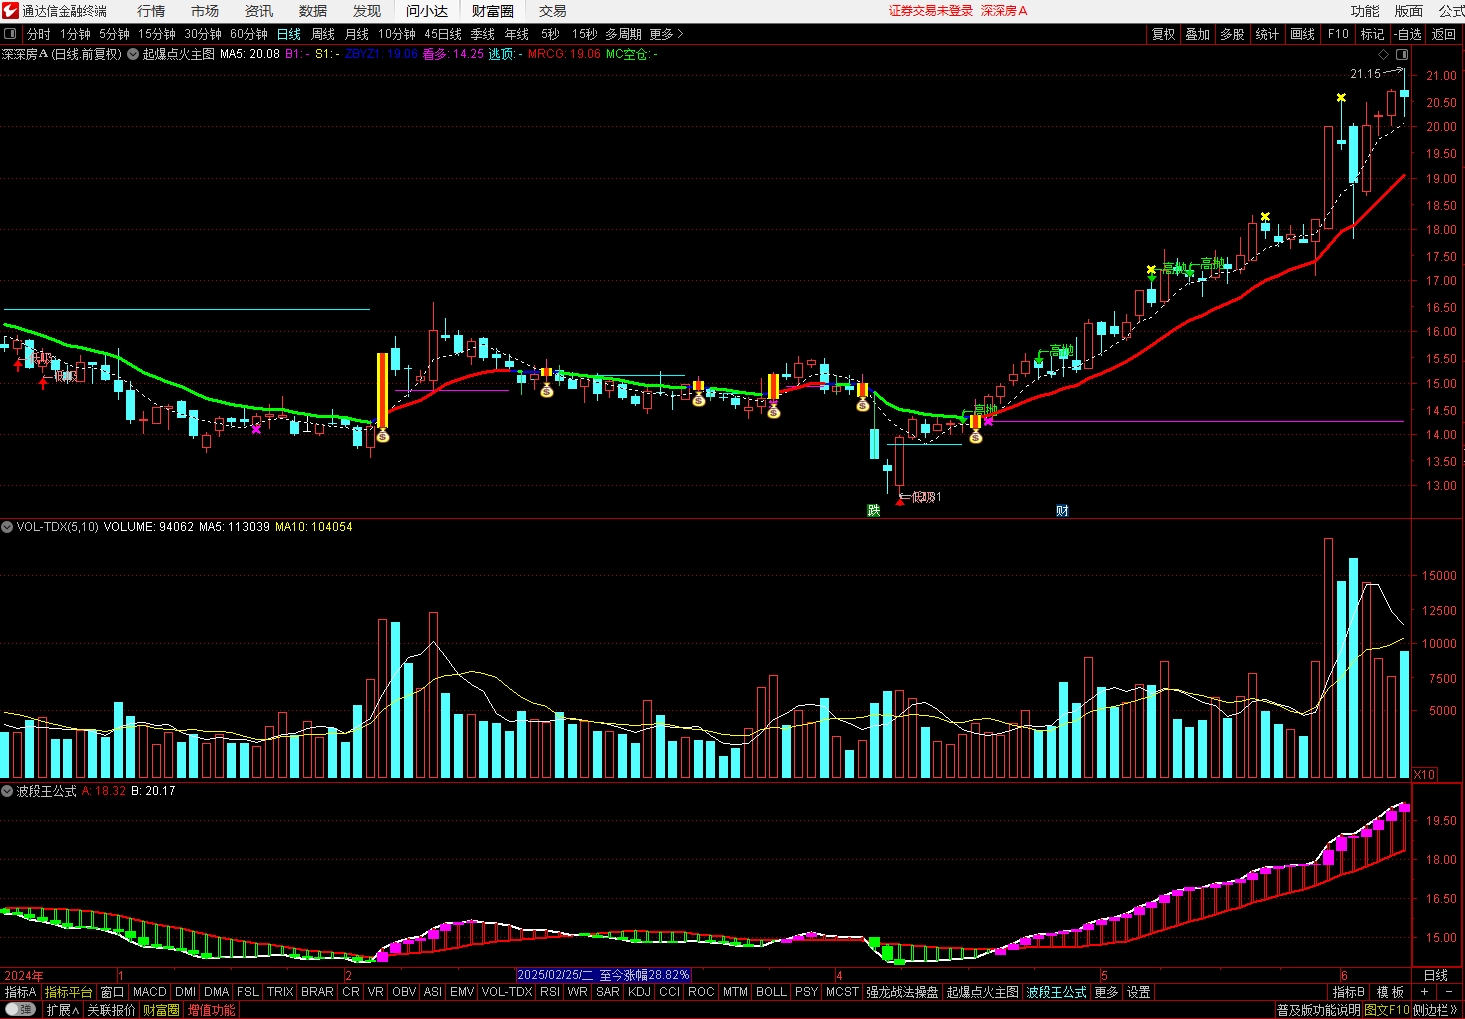1465x1019 pixels.
Task: Open the 版面 menu
Action: [x=1409, y=11]
